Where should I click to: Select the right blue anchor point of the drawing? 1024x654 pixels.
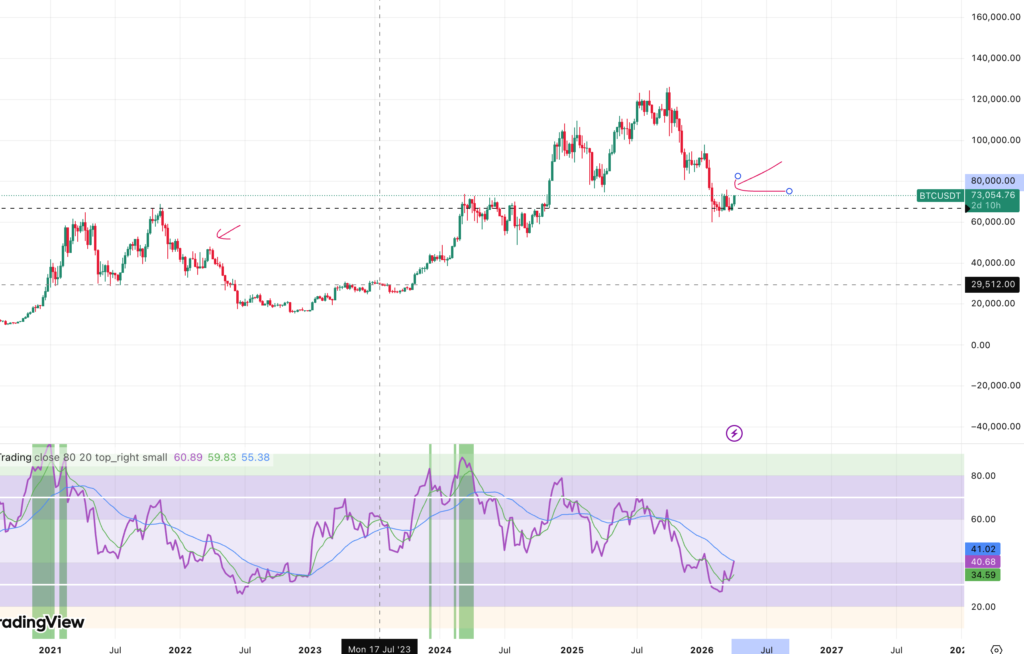click(x=789, y=191)
